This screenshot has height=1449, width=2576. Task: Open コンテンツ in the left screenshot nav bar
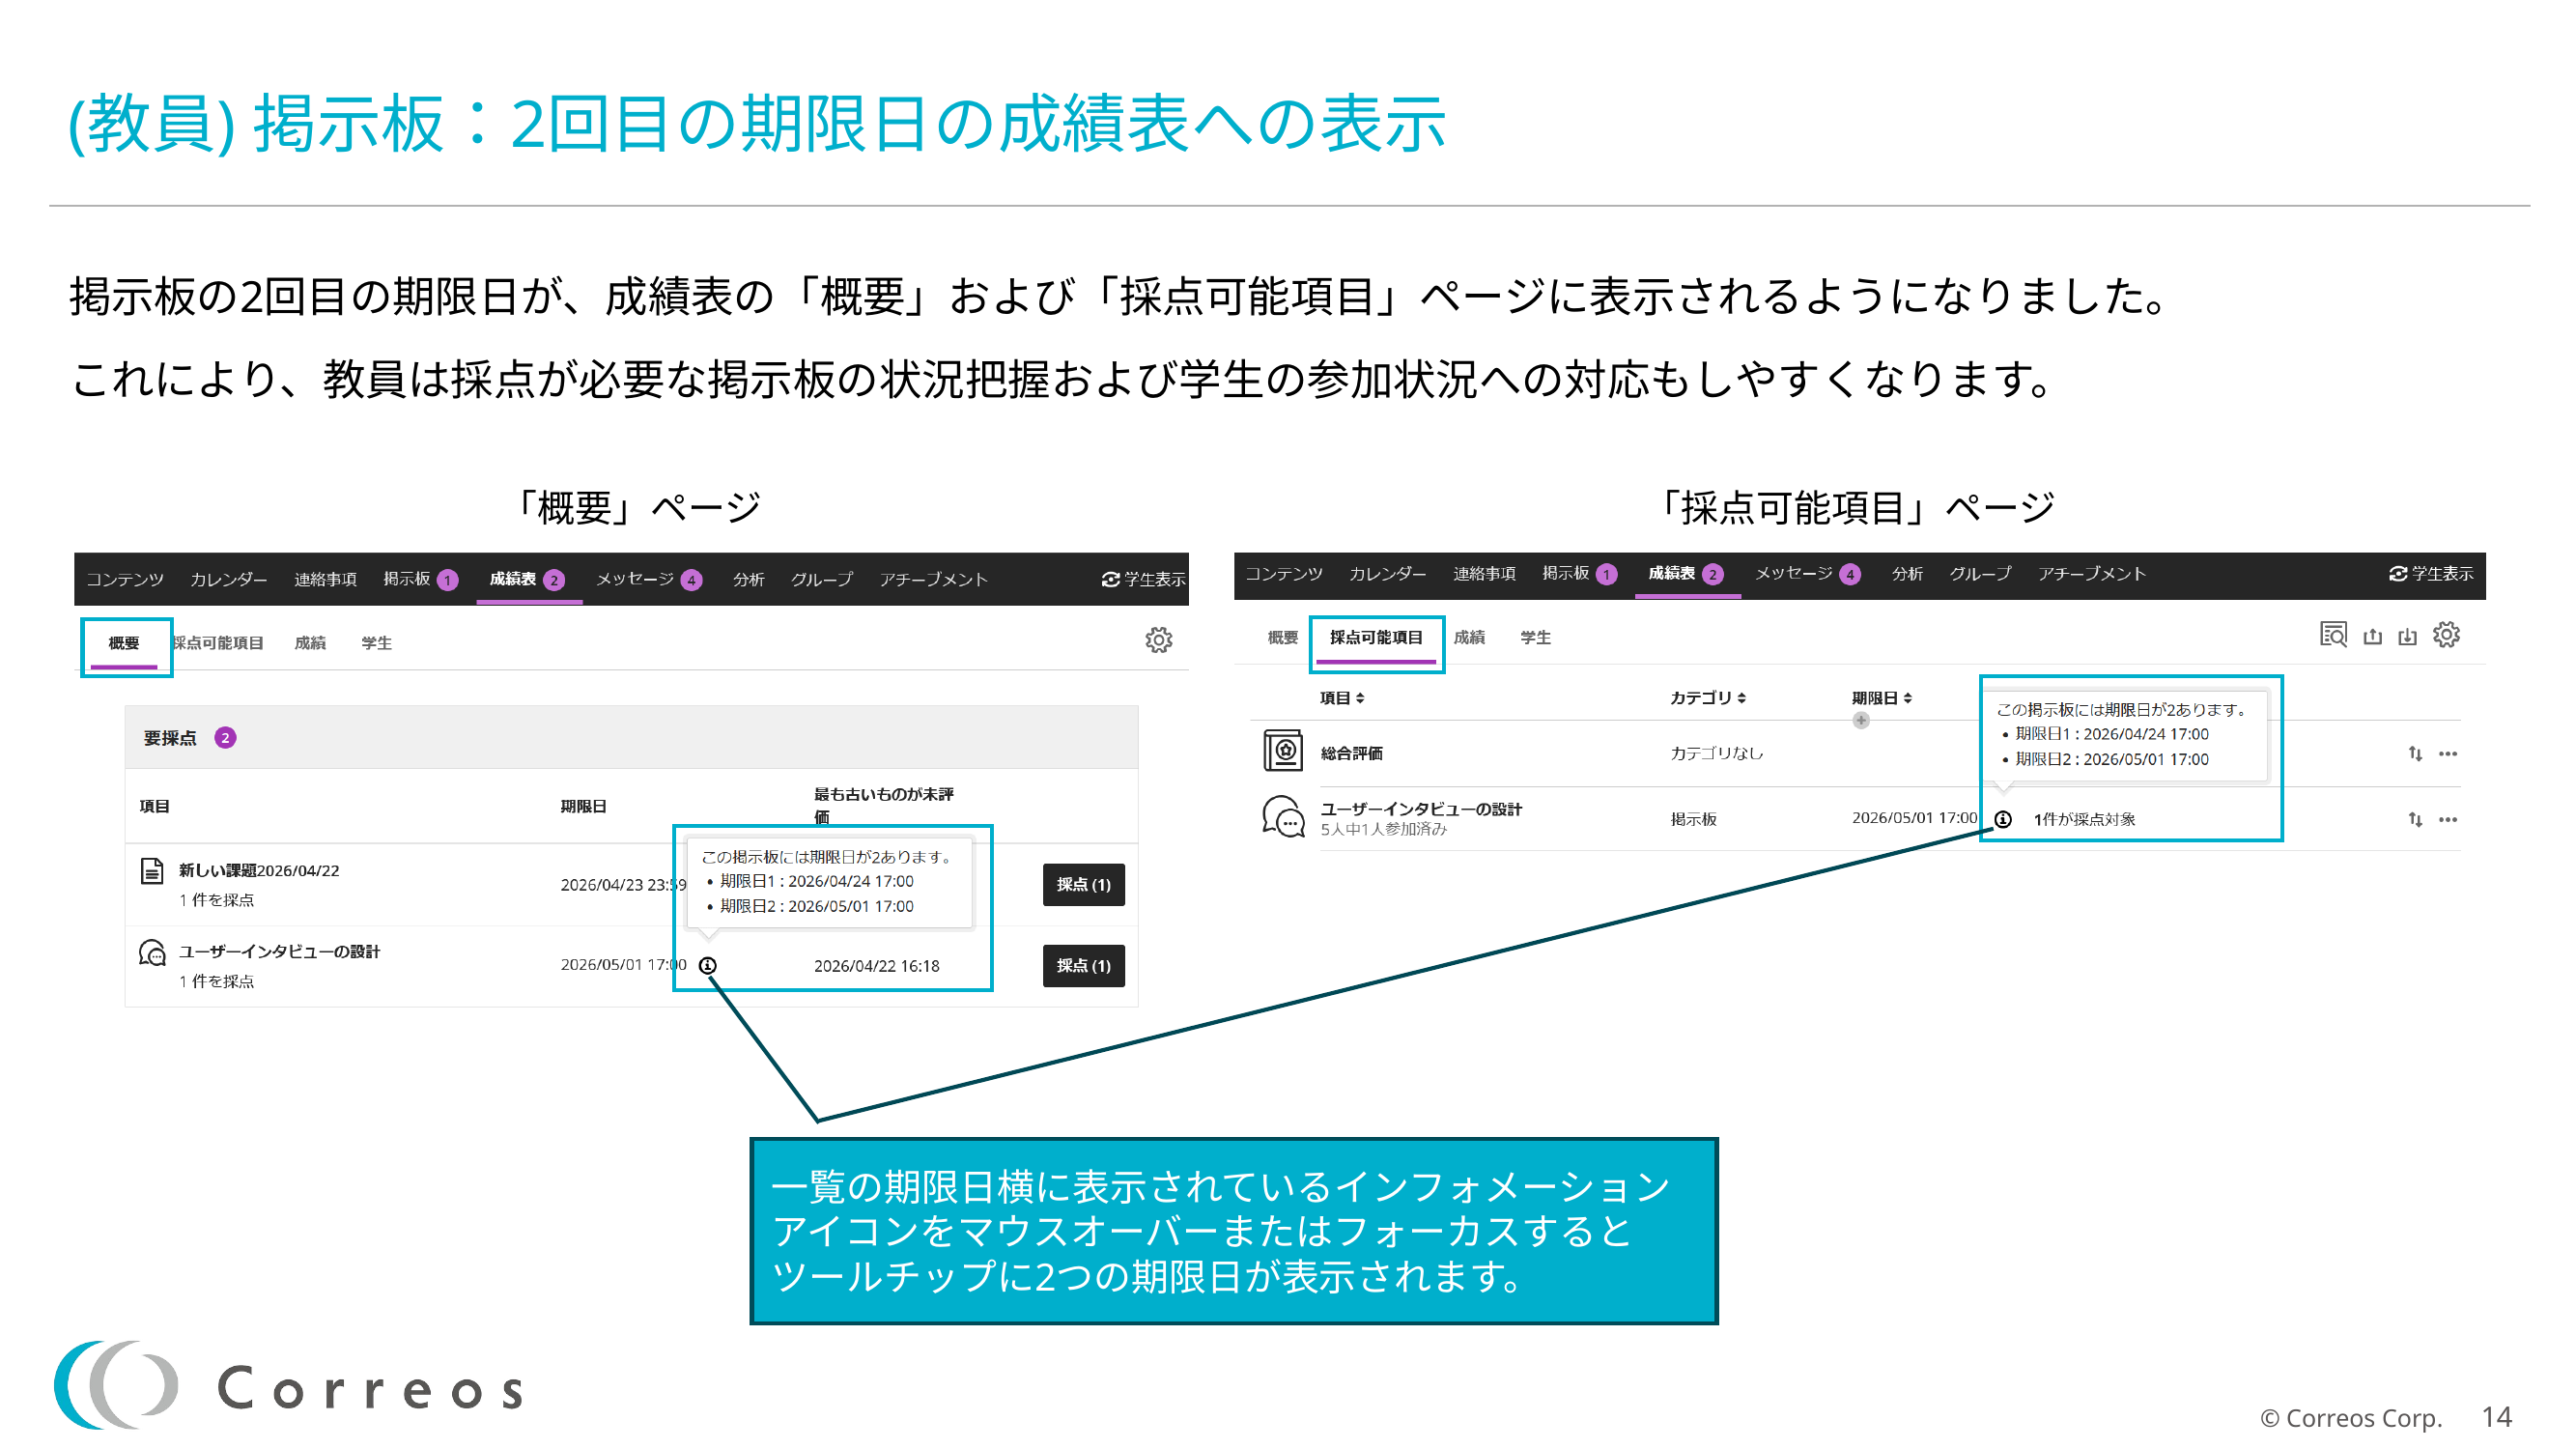click(125, 579)
